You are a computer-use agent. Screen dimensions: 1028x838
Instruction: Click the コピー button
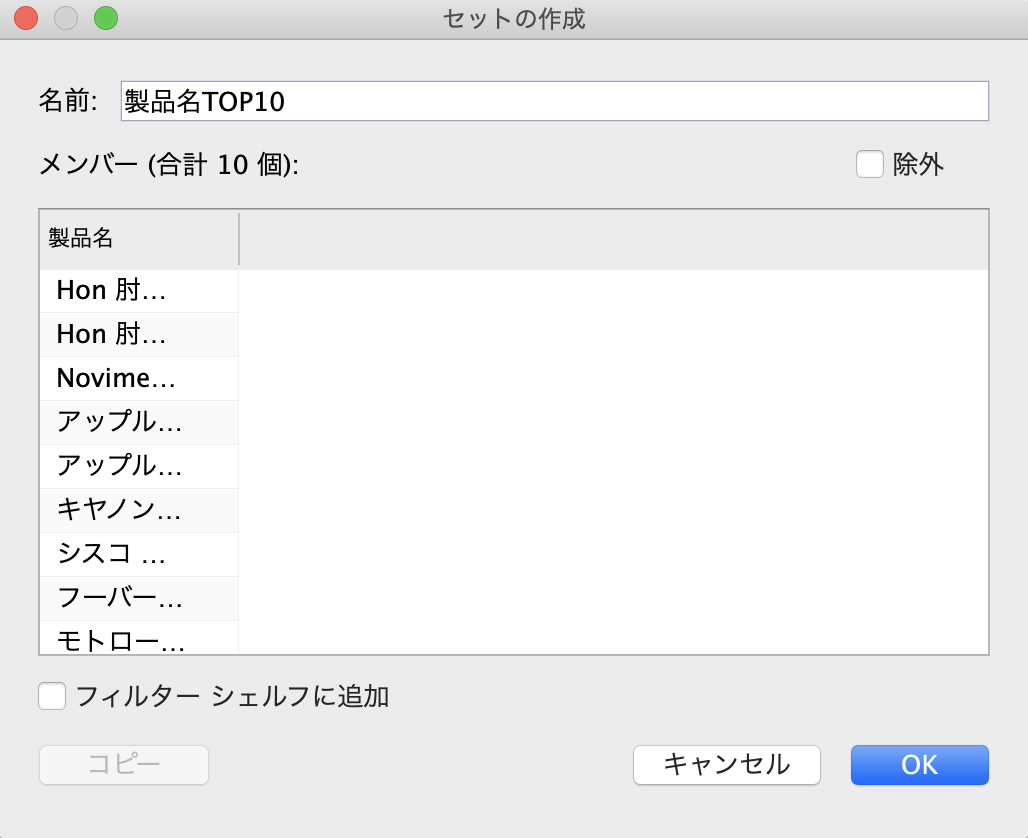click(123, 765)
